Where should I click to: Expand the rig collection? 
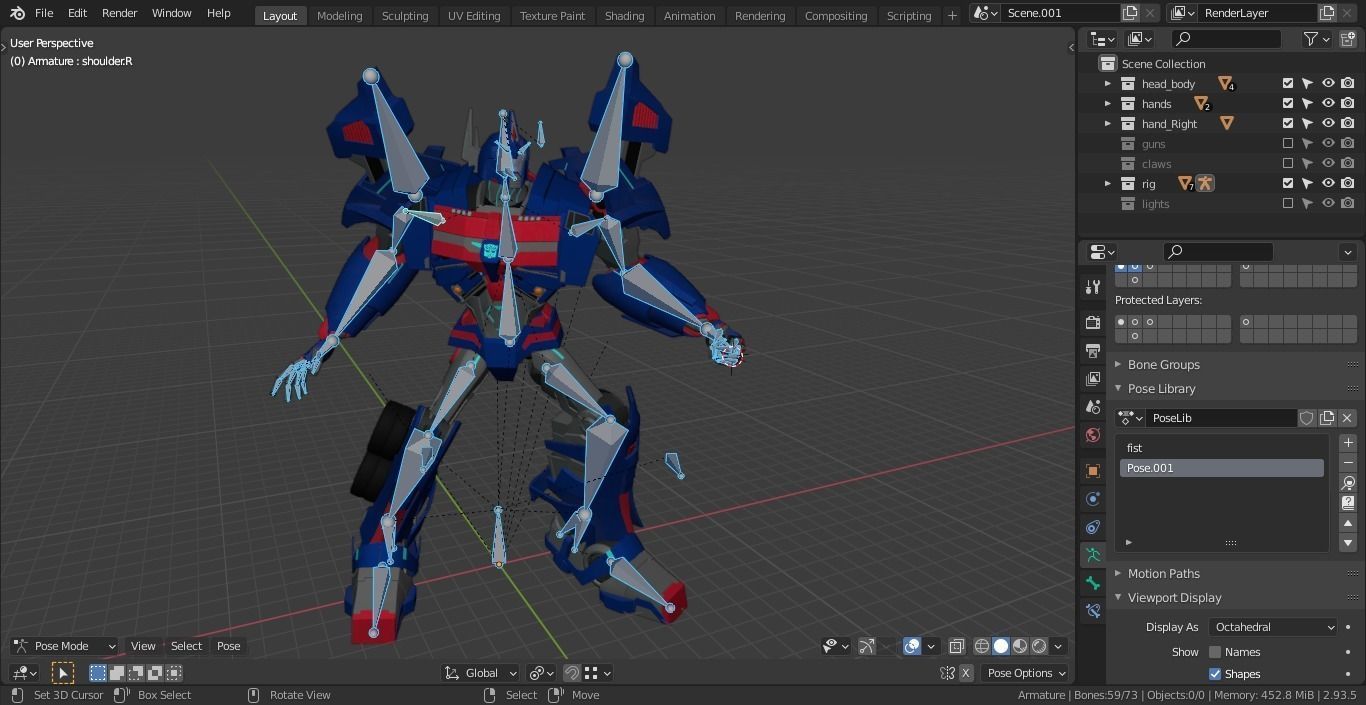click(1108, 184)
